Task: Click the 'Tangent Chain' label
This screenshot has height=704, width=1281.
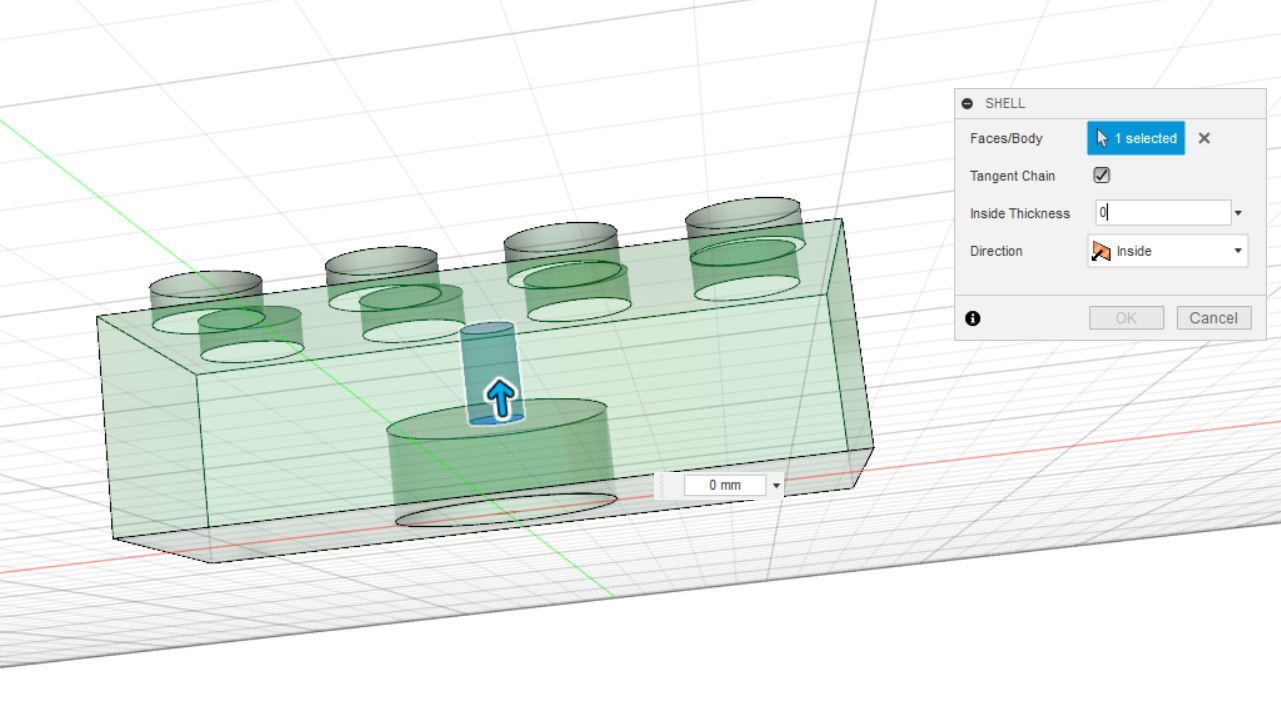Action: pyautogui.click(x=1012, y=176)
